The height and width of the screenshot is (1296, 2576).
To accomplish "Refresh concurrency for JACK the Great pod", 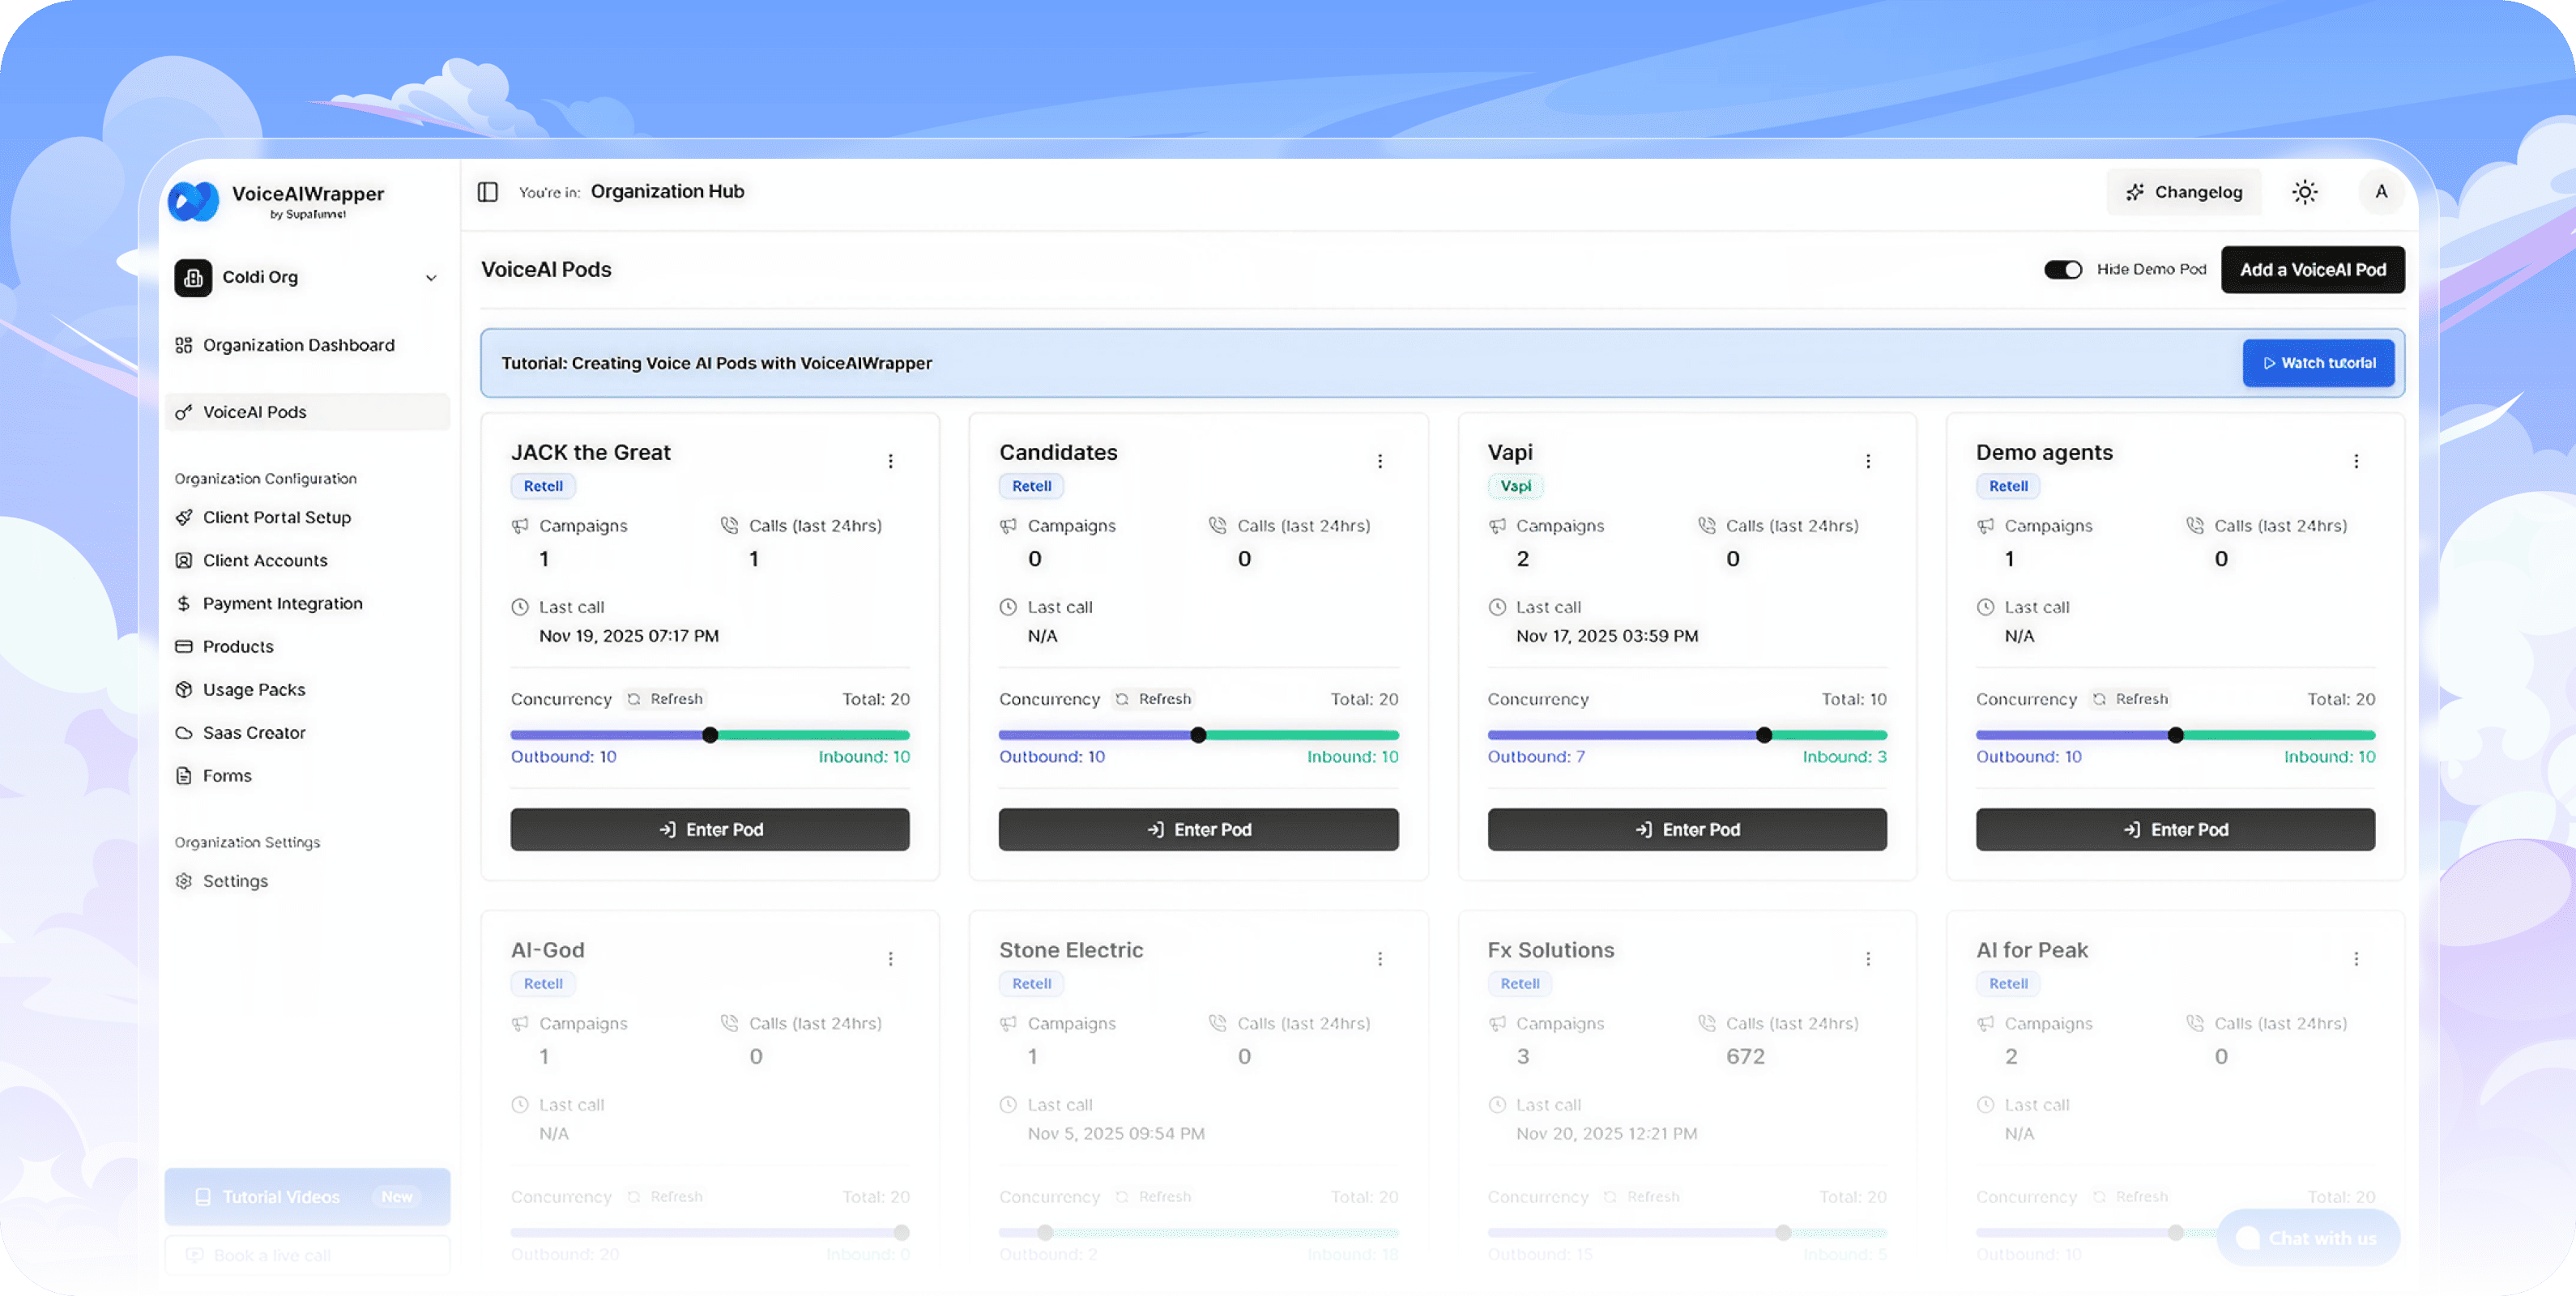I will (x=666, y=699).
